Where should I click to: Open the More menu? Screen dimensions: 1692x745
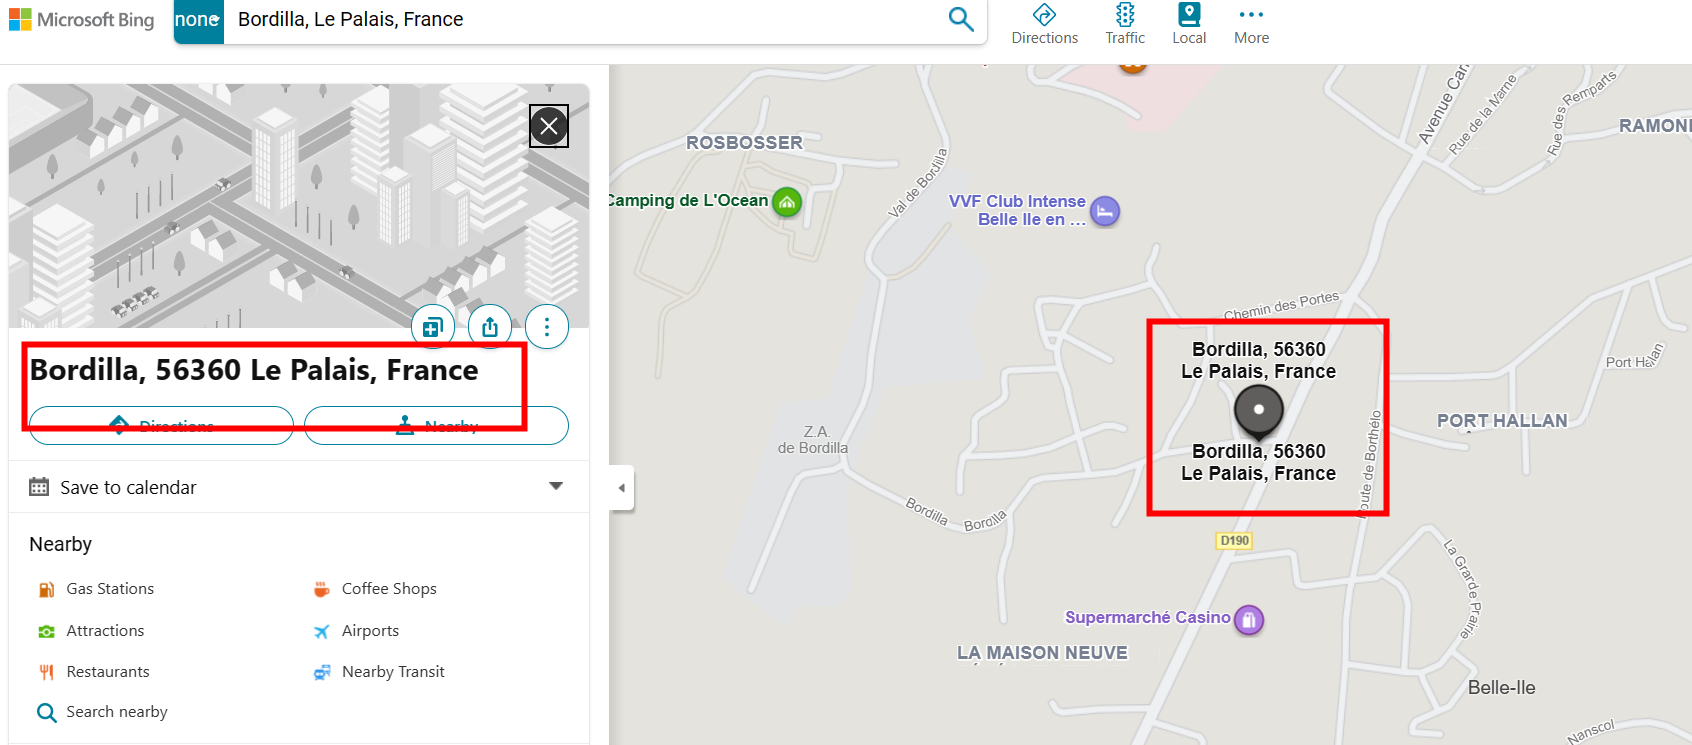[x=1251, y=24]
